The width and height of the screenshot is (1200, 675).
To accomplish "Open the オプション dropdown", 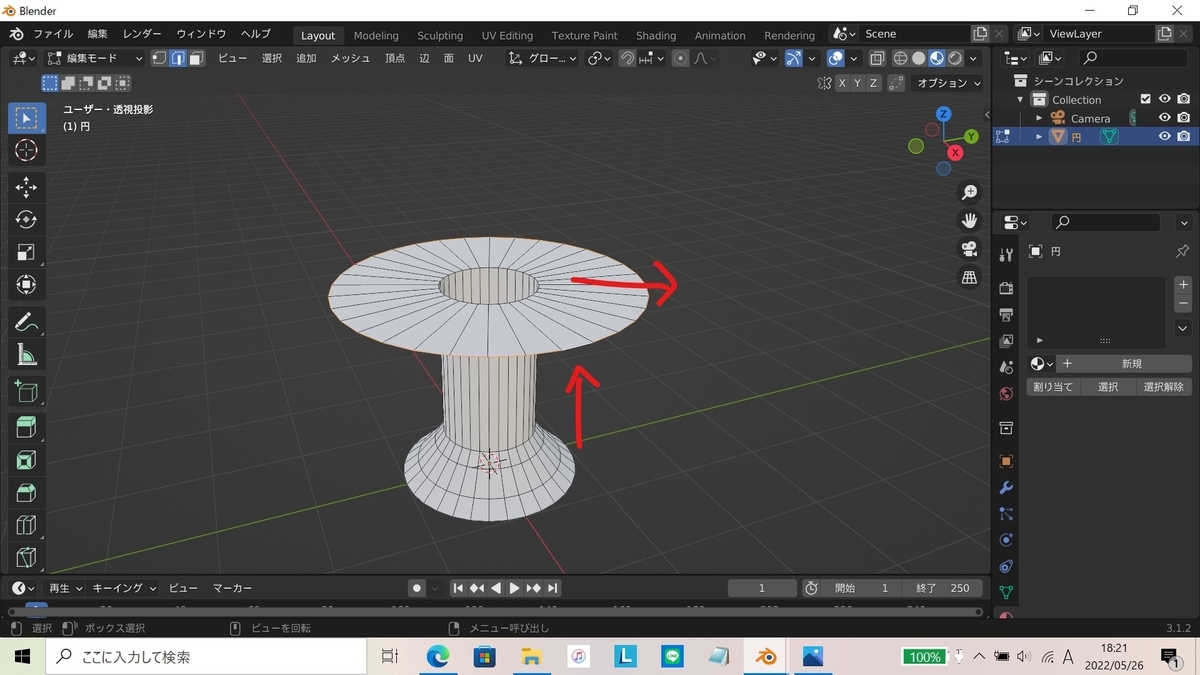I will (x=948, y=83).
